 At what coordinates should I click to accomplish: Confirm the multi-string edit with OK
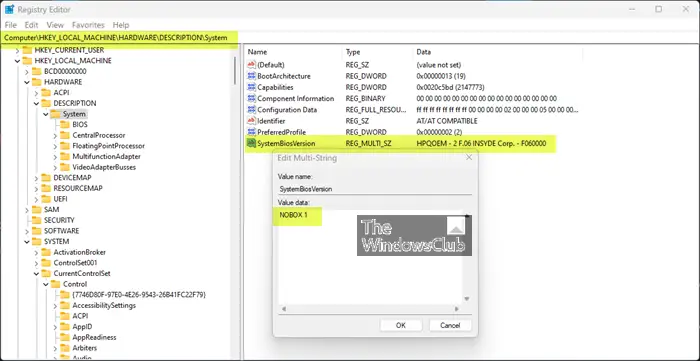pyautogui.click(x=401, y=325)
